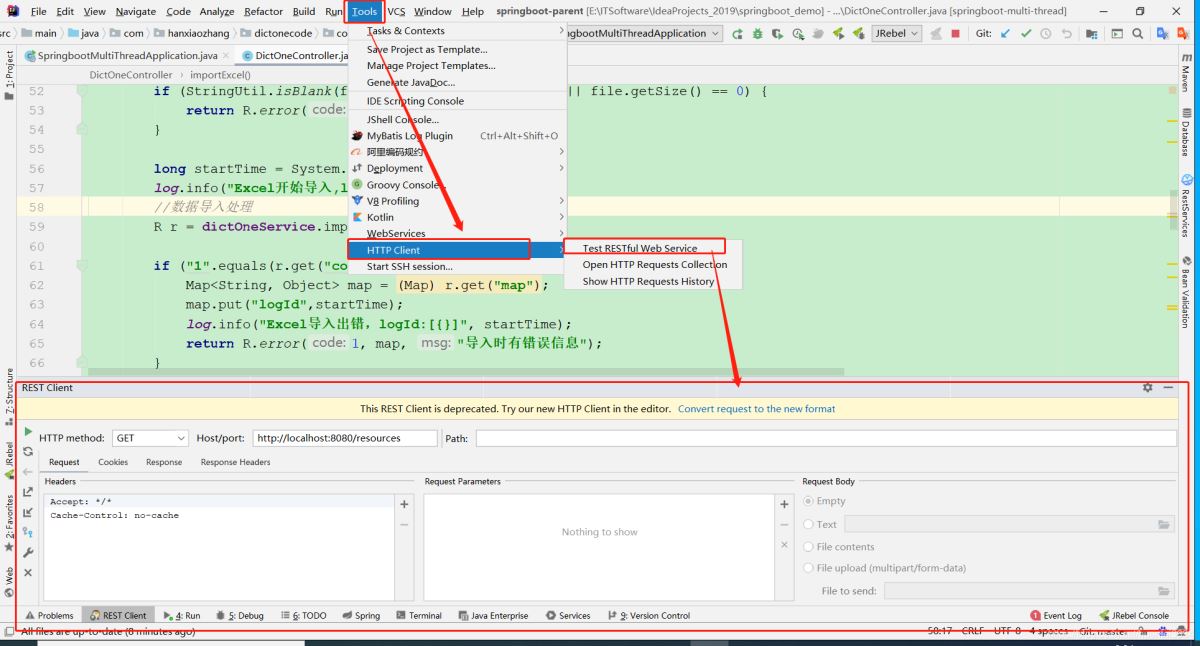
Task: Click the Git update project arrow
Action: tap(1005, 33)
